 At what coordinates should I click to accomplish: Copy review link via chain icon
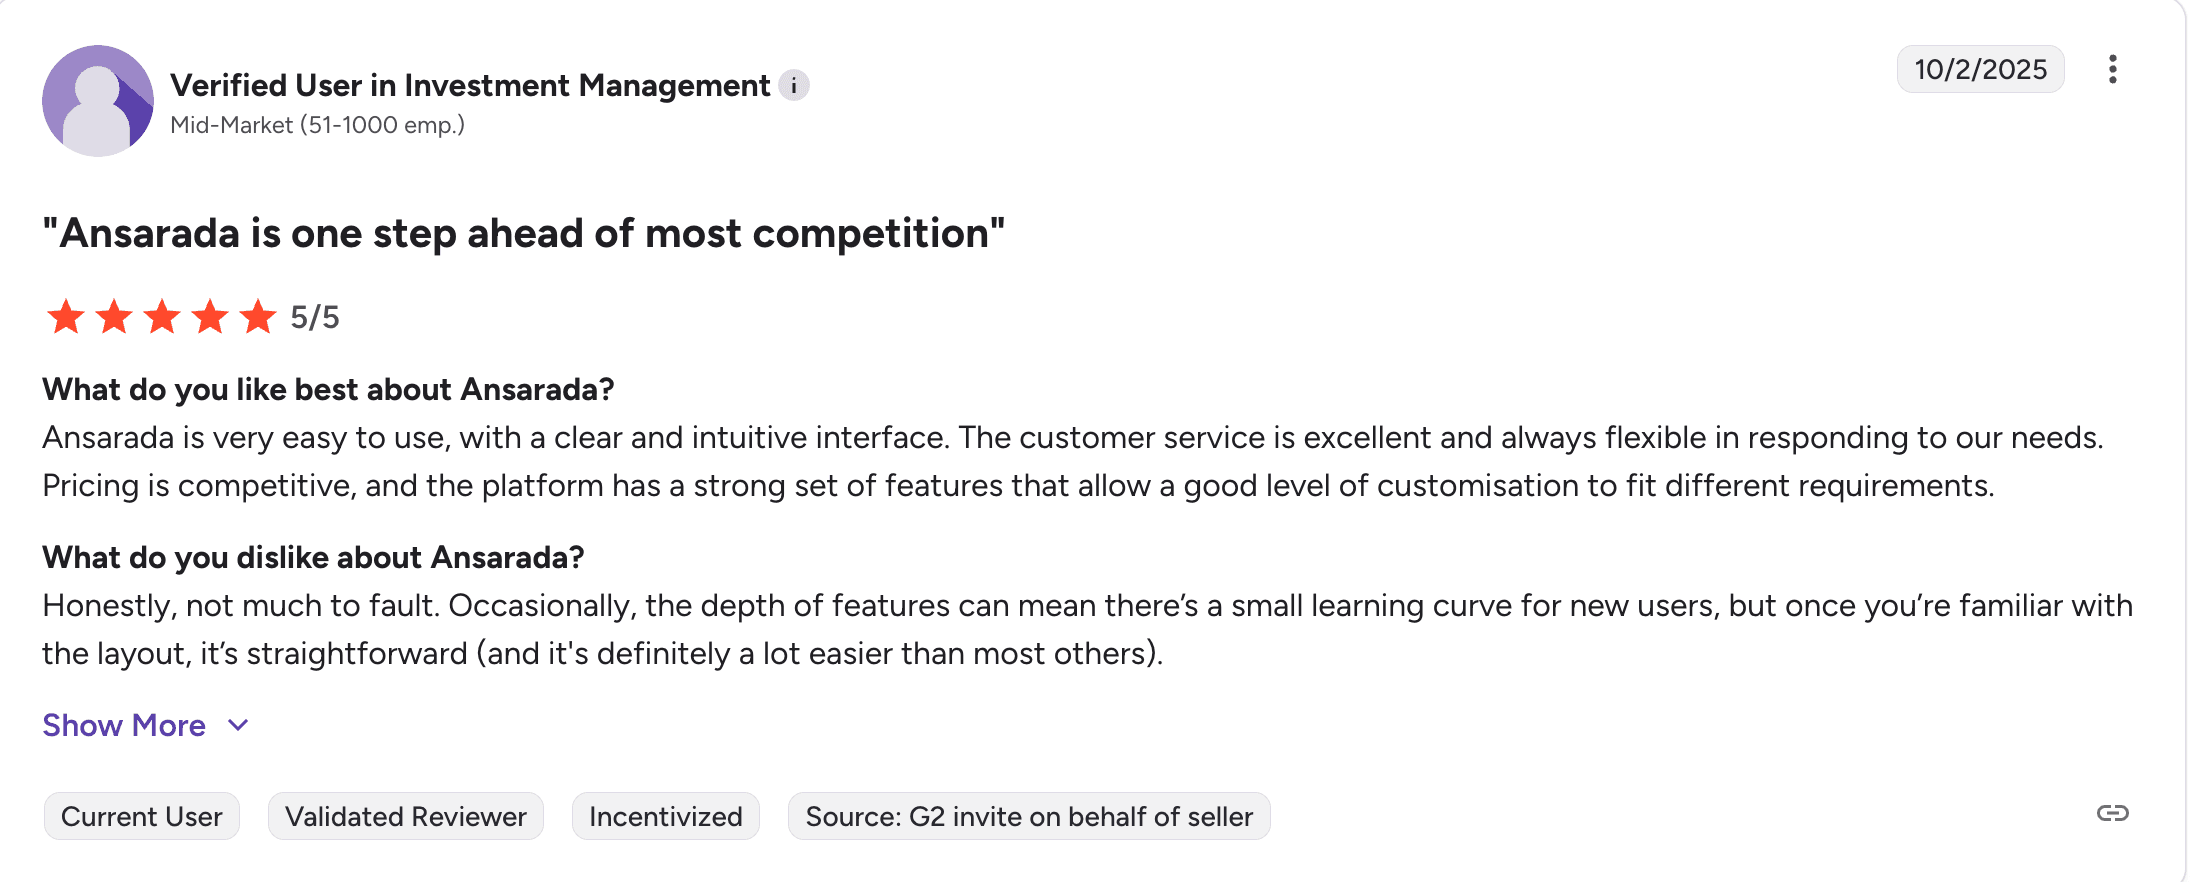[x=2112, y=813]
